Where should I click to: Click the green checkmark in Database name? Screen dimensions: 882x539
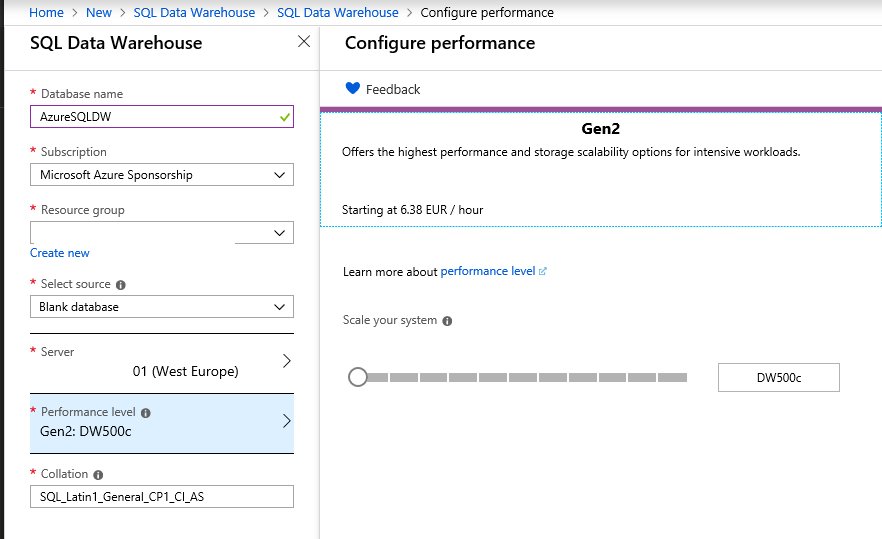click(x=285, y=117)
